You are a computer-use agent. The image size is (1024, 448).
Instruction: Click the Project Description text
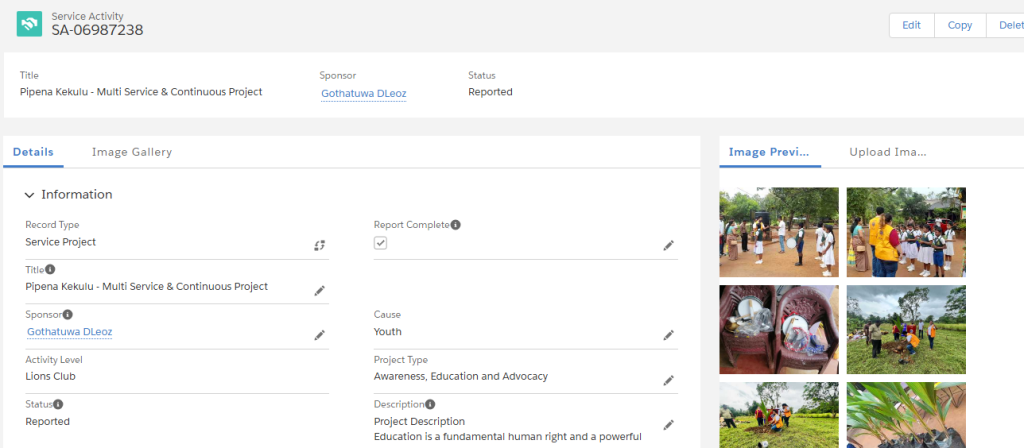click(419, 422)
